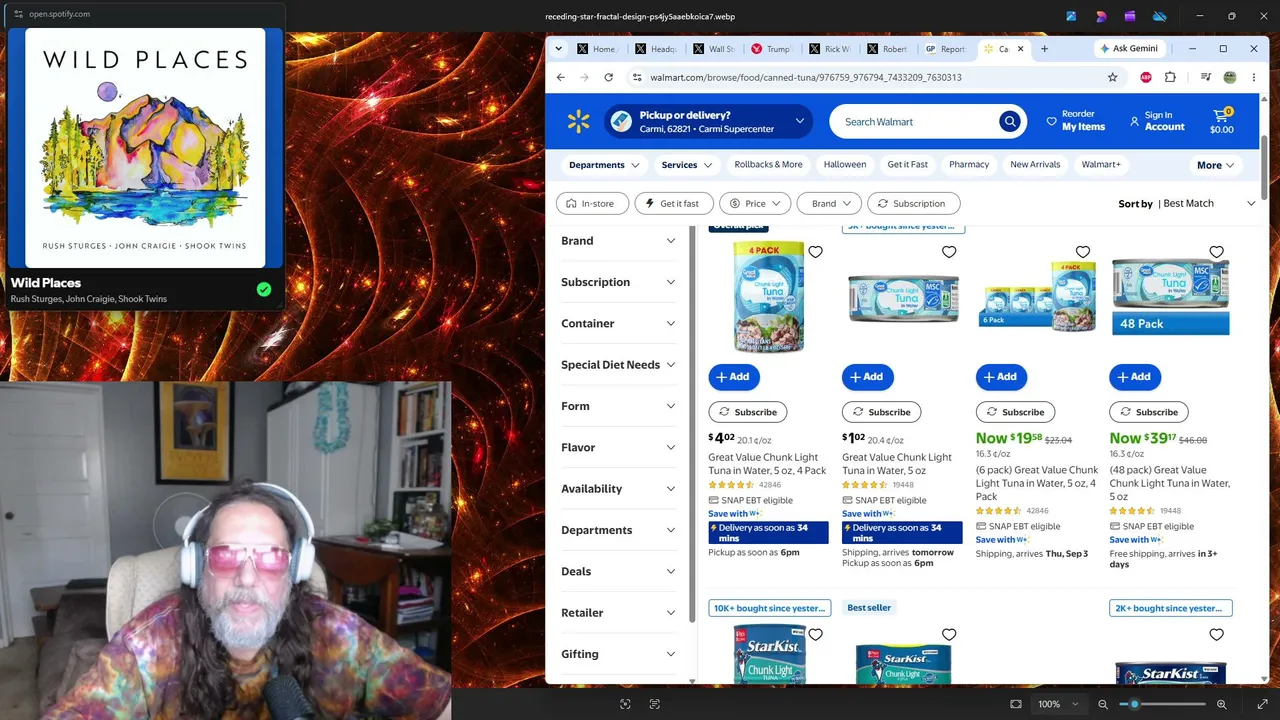Open the Chrome extensions puzzle menu

click(1170, 77)
